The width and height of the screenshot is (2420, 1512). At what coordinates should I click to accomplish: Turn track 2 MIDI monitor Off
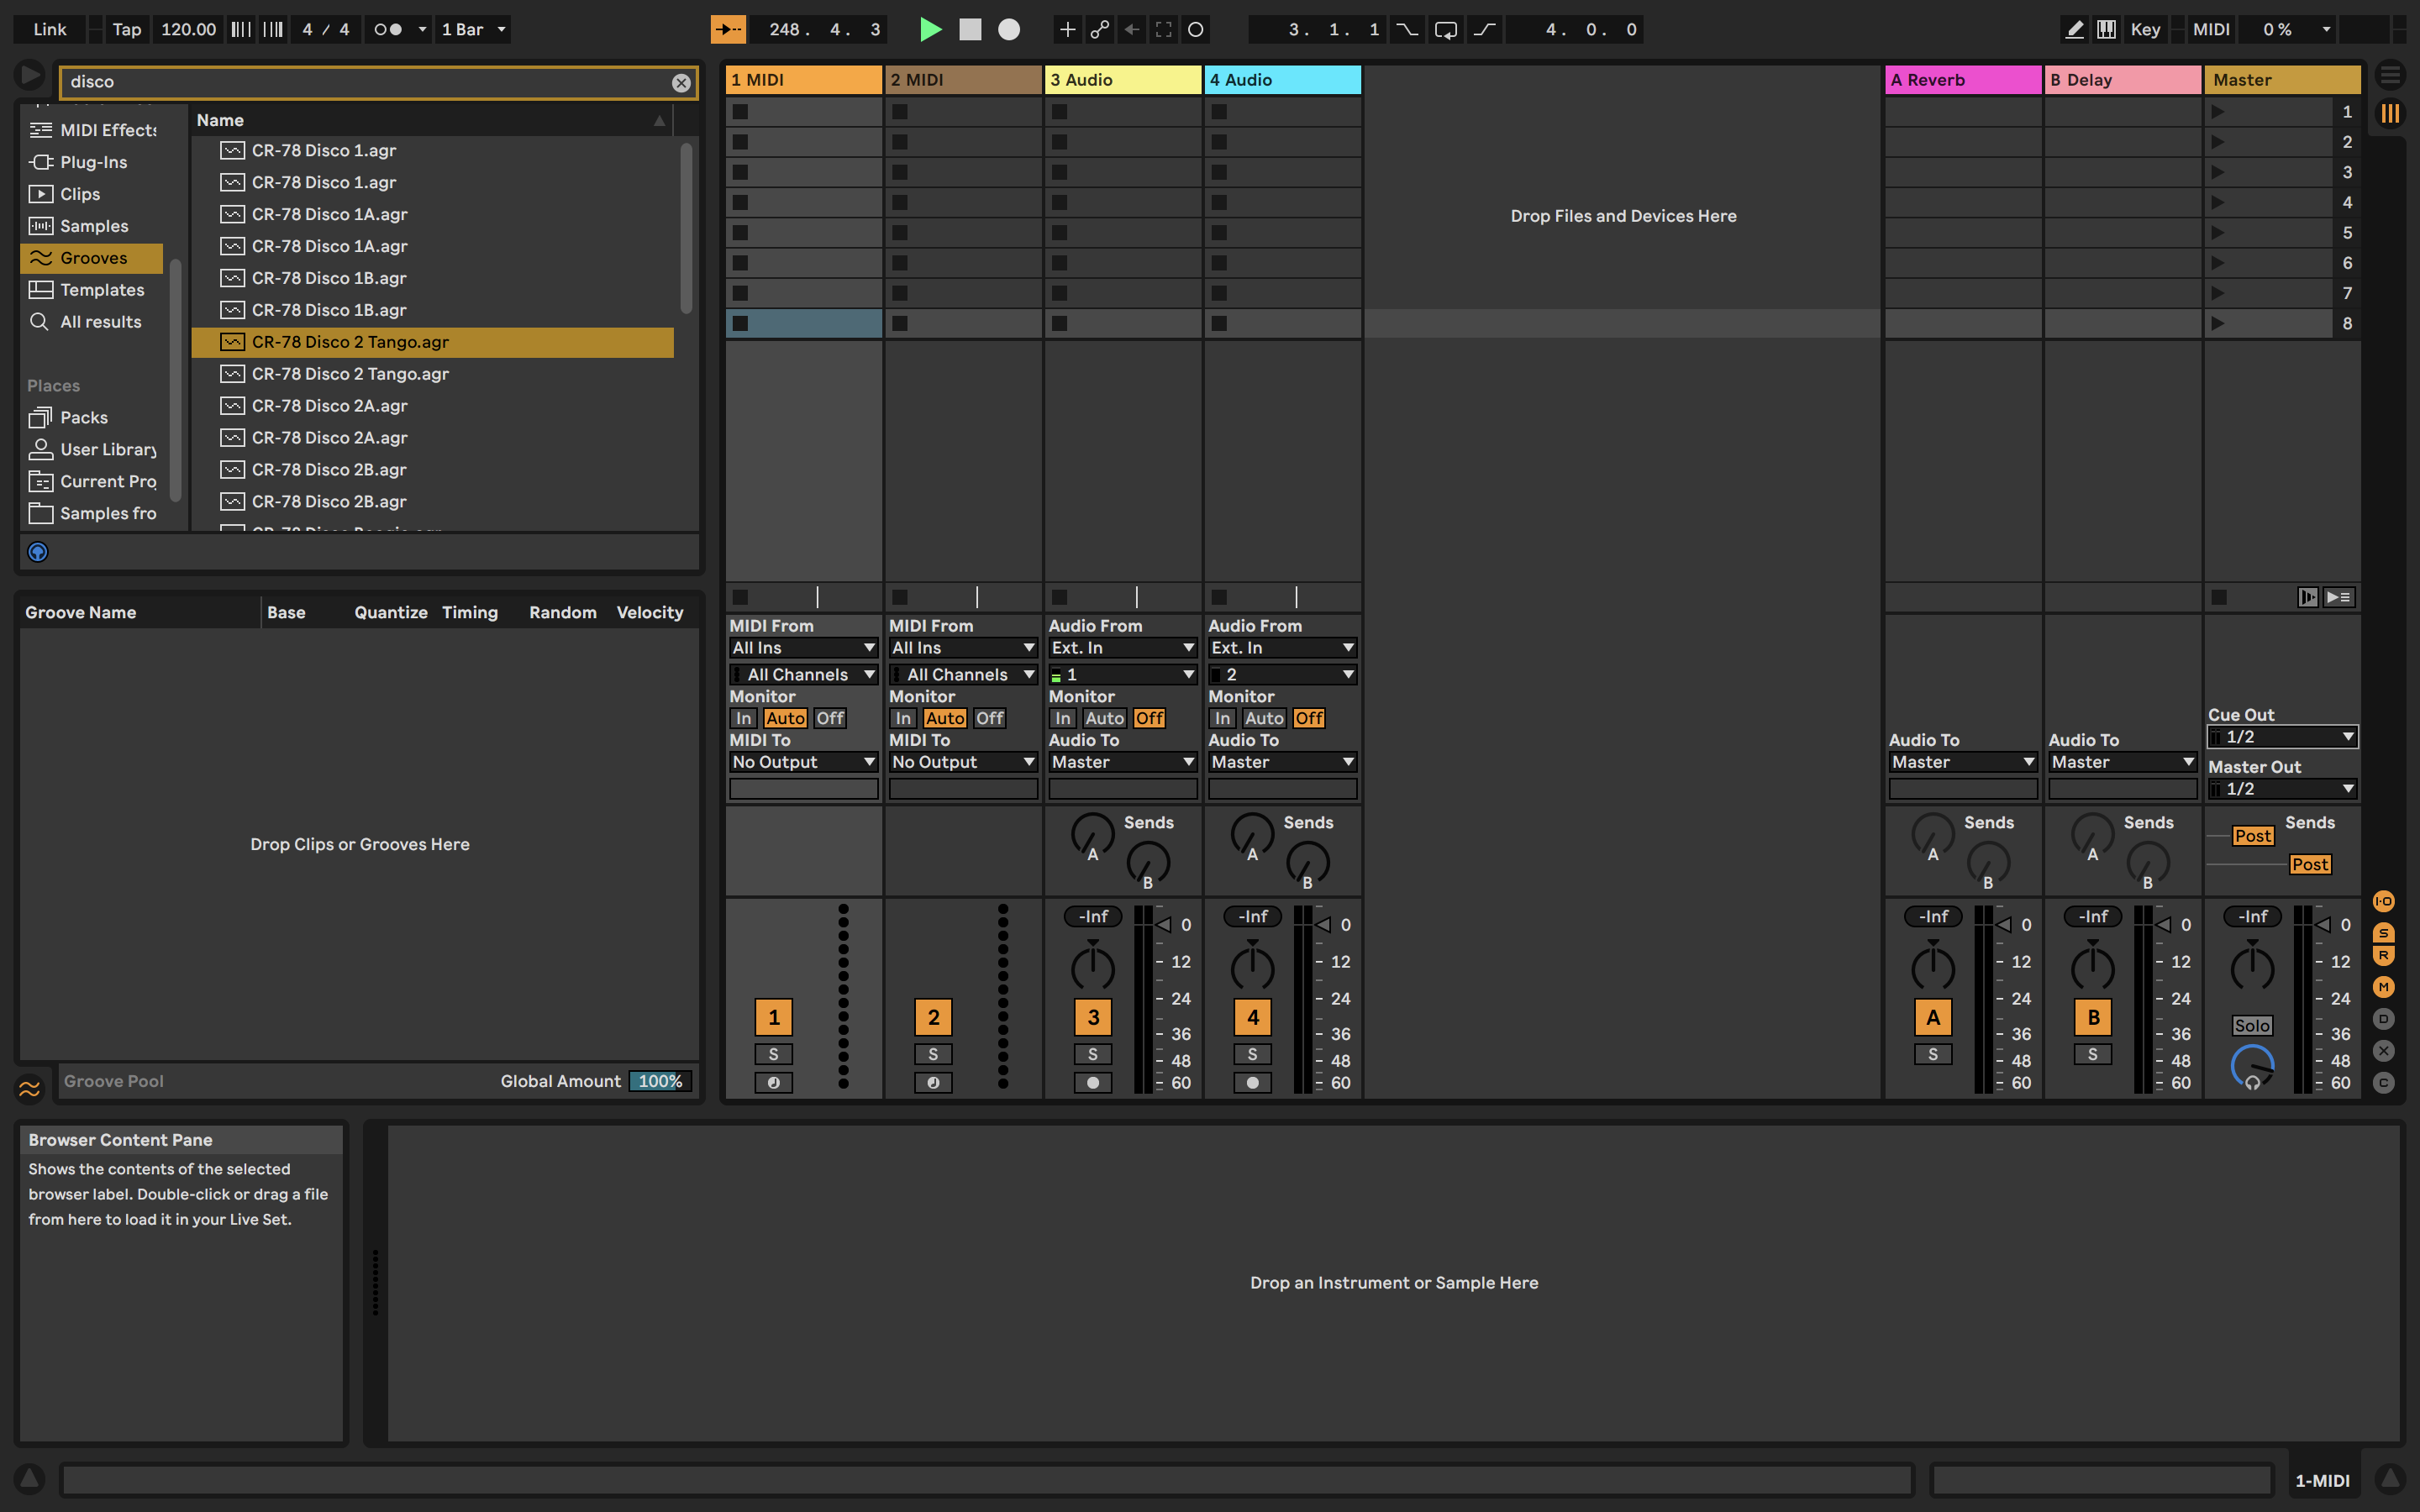click(989, 718)
